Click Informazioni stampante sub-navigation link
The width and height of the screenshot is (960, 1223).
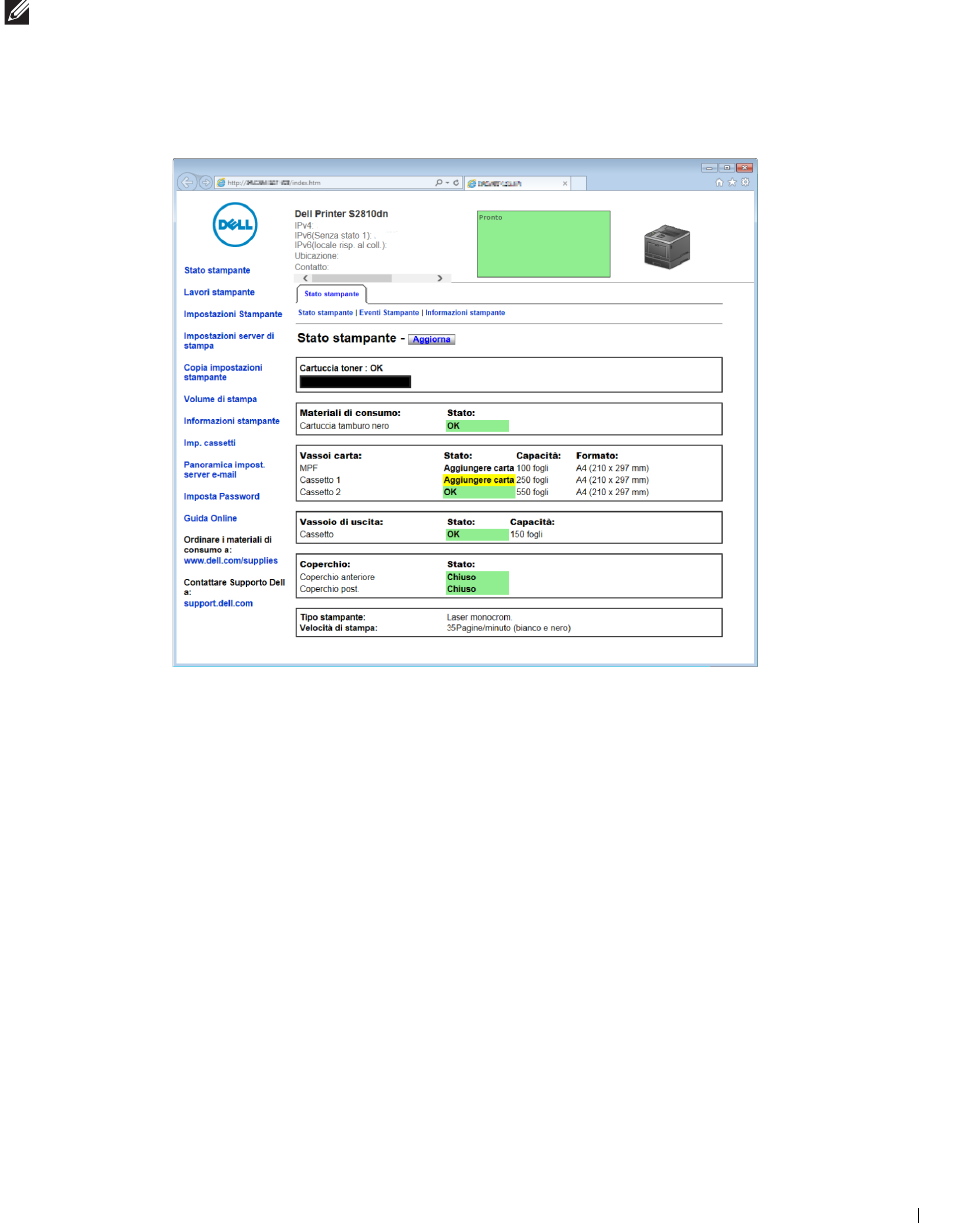pyautogui.click(x=465, y=313)
